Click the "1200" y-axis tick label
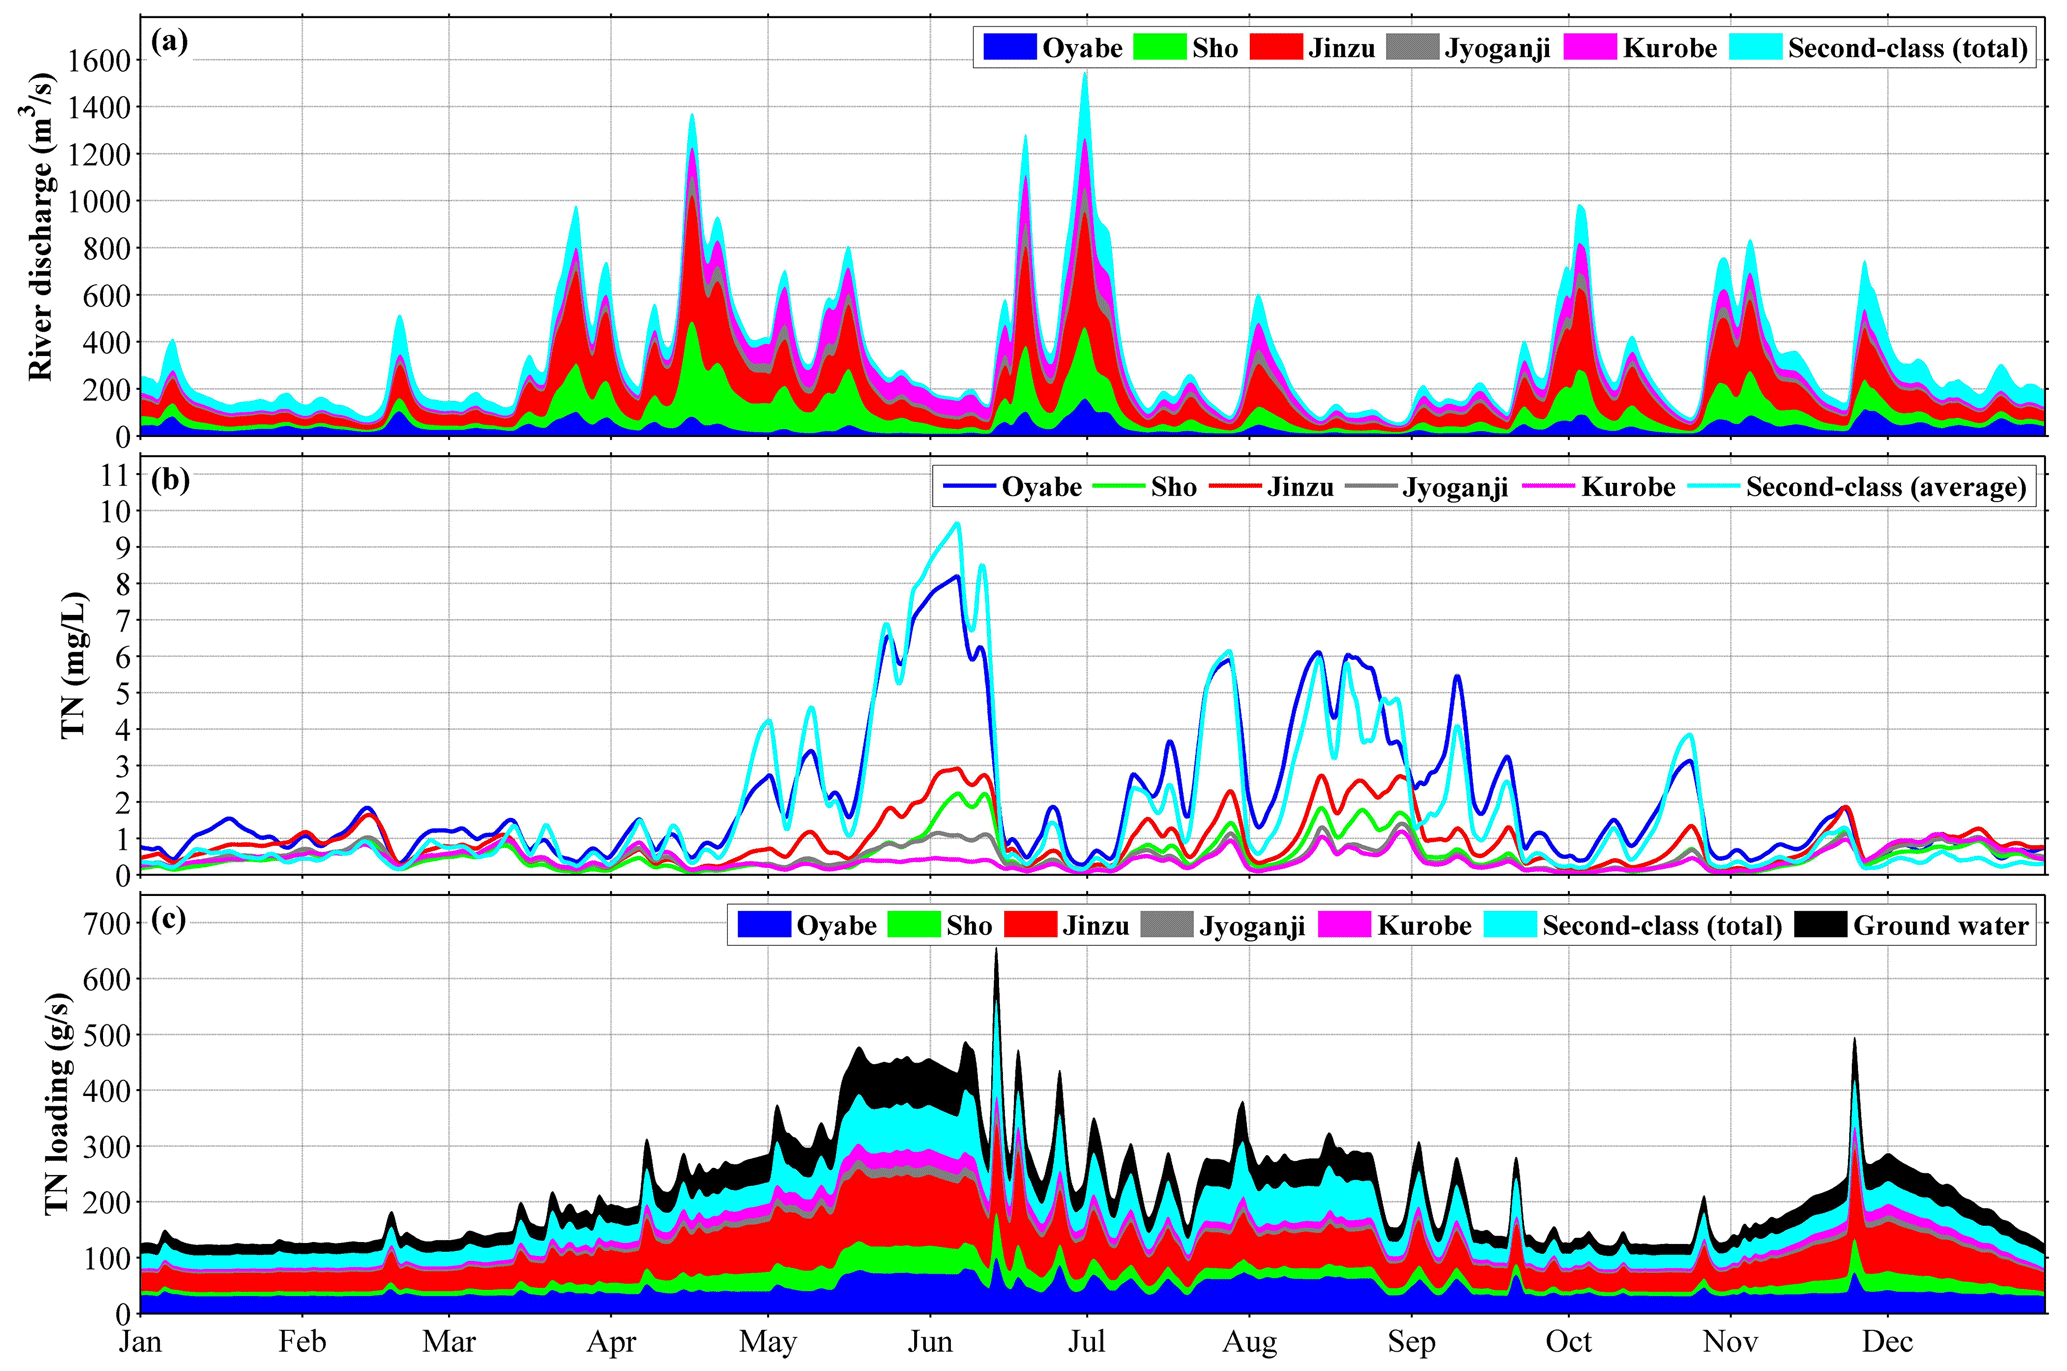This screenshot has width=2067, height=1371. point(100,154)
